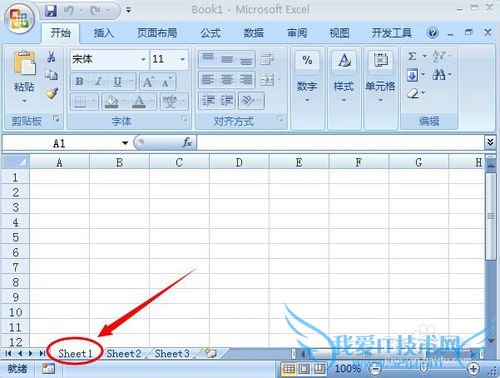Center text horizontally
Viewport: 500px width, 378px height.
[227, 80]
